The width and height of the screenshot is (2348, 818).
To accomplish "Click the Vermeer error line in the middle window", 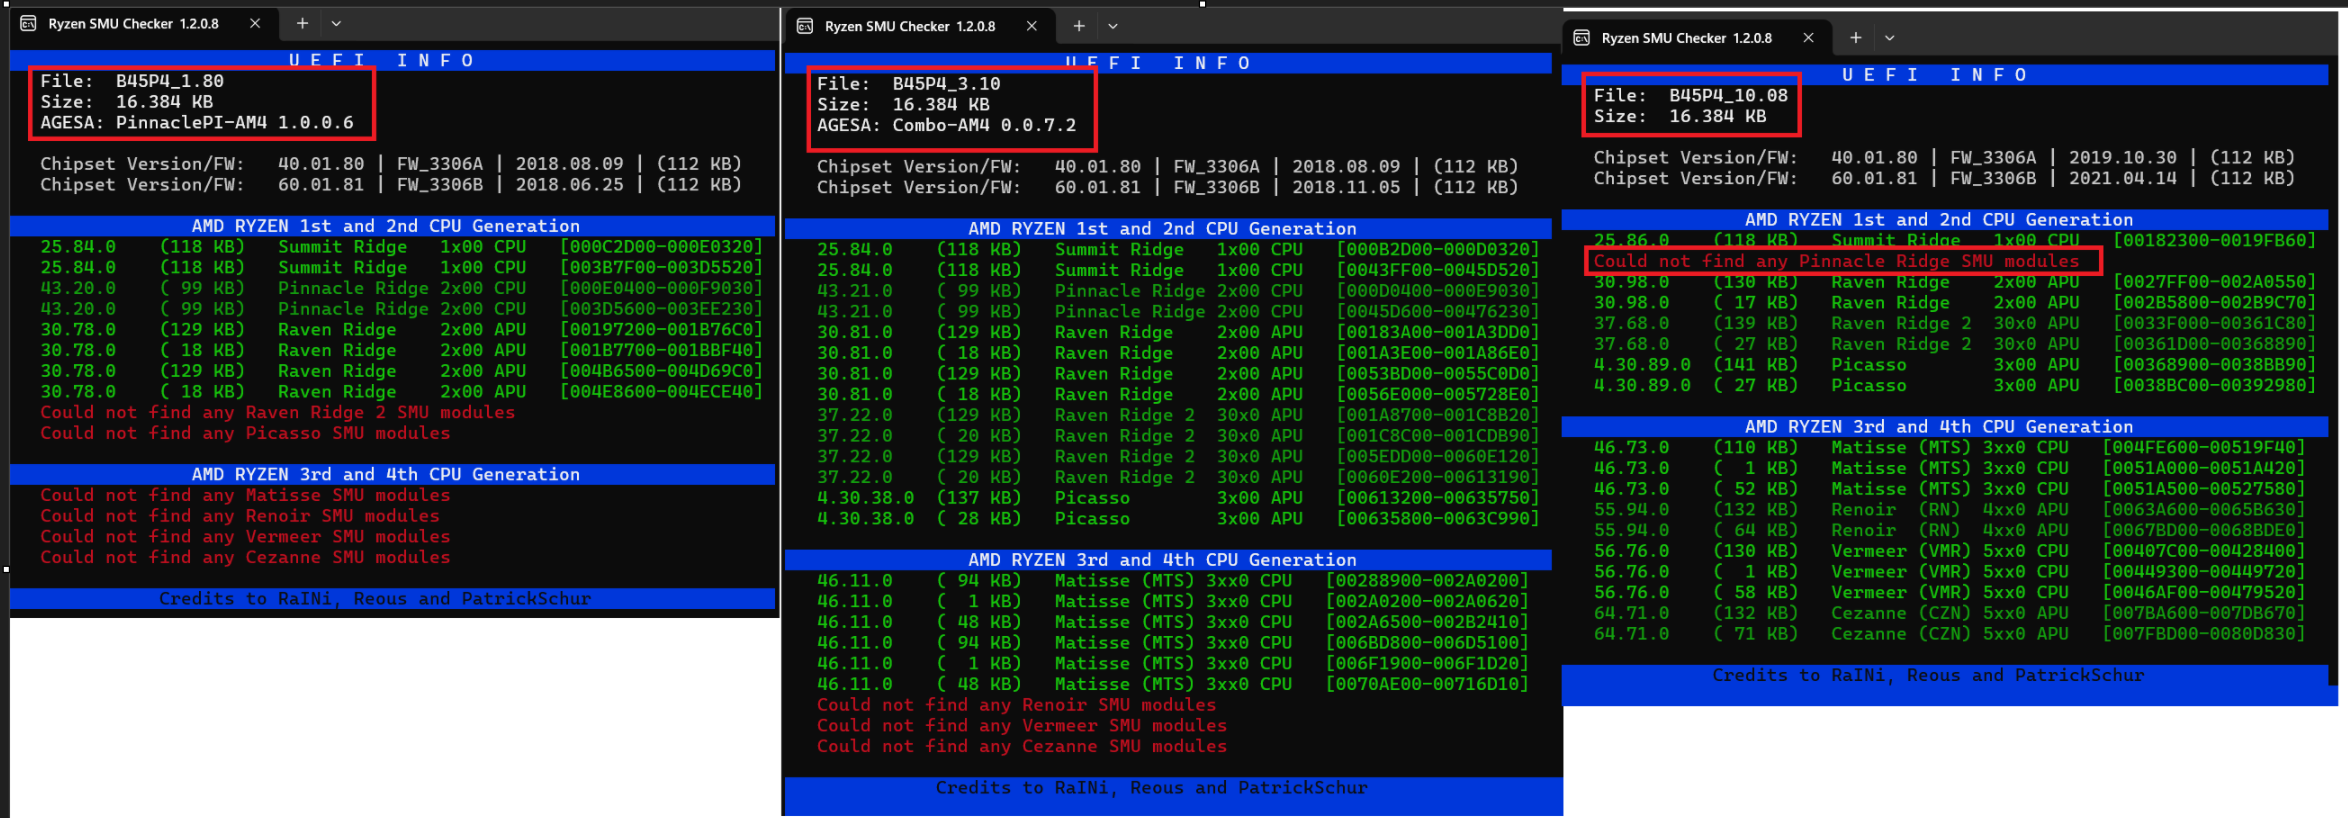I will point(1022,726).
